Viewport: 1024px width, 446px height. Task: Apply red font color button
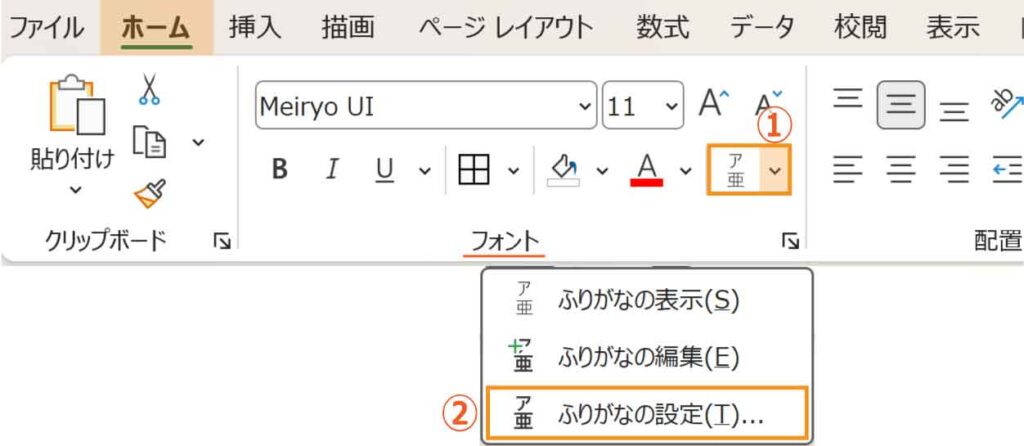[647, 170]
